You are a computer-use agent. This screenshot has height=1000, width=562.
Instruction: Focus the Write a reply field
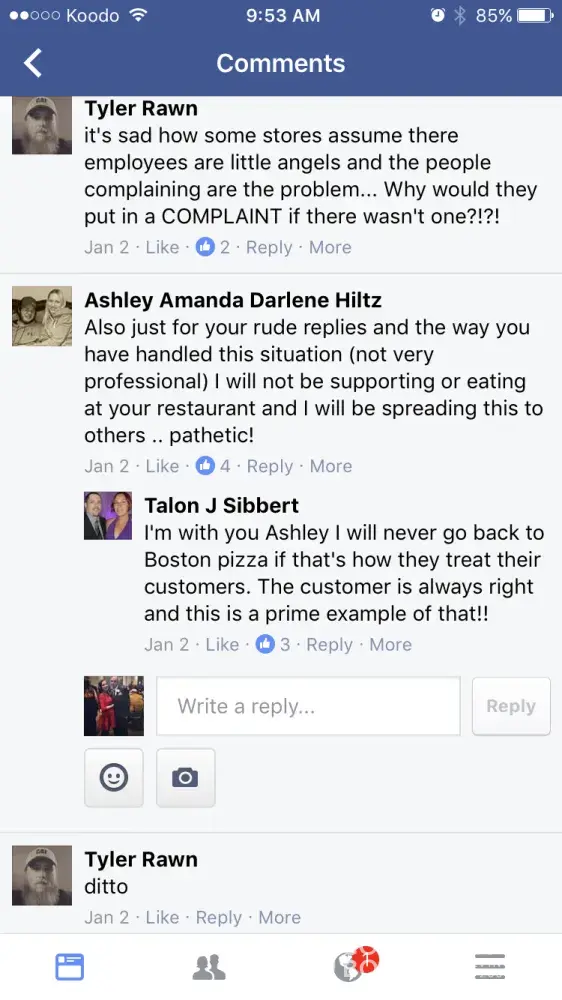[308, 706]
